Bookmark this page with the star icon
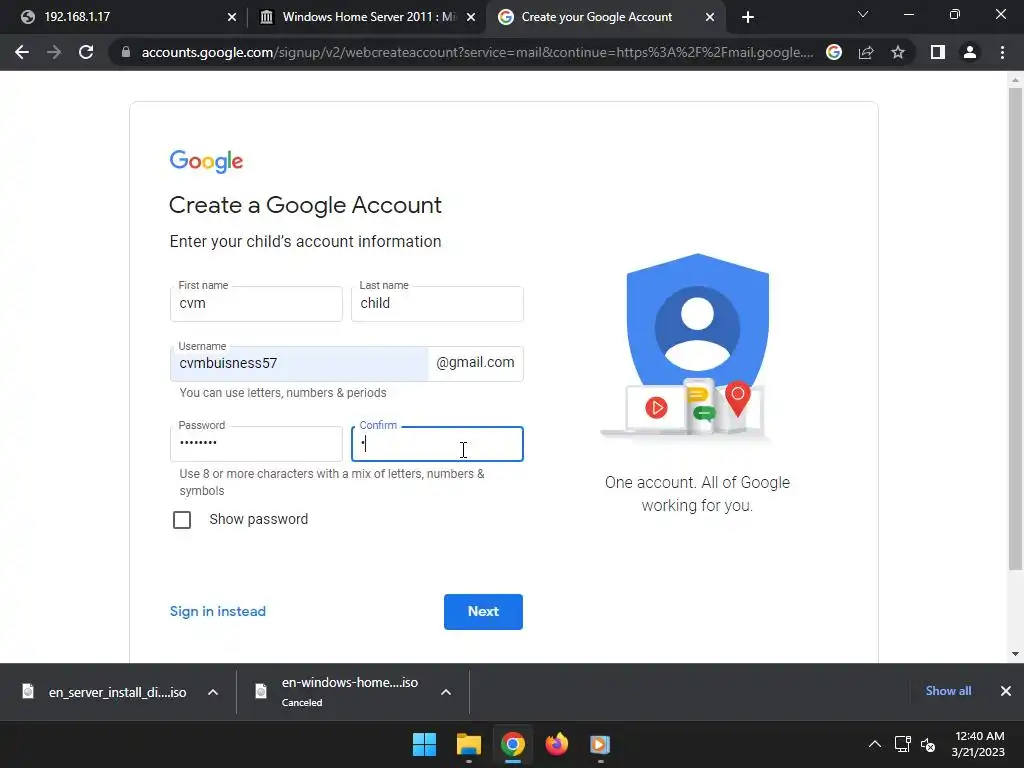The height and width of the screenshot is (768, 1024). (x=898, y=52)
